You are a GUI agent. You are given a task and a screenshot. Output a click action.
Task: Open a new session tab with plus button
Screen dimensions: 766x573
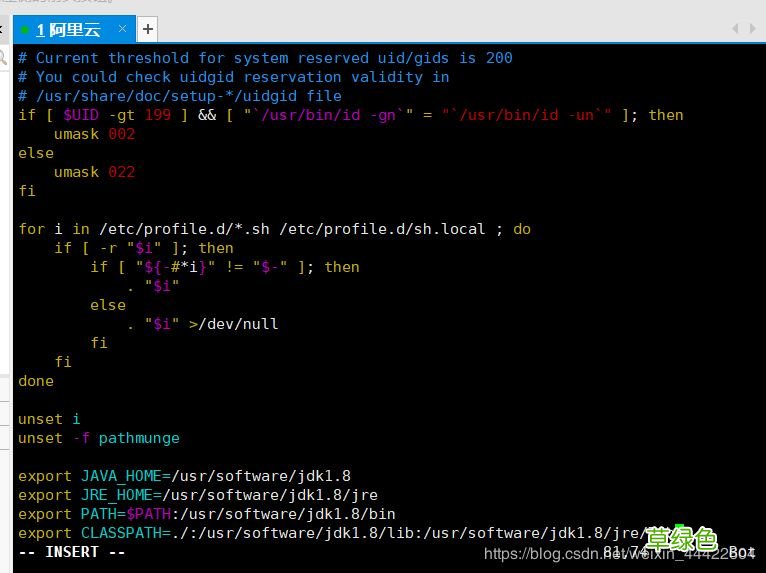point(147,30)
